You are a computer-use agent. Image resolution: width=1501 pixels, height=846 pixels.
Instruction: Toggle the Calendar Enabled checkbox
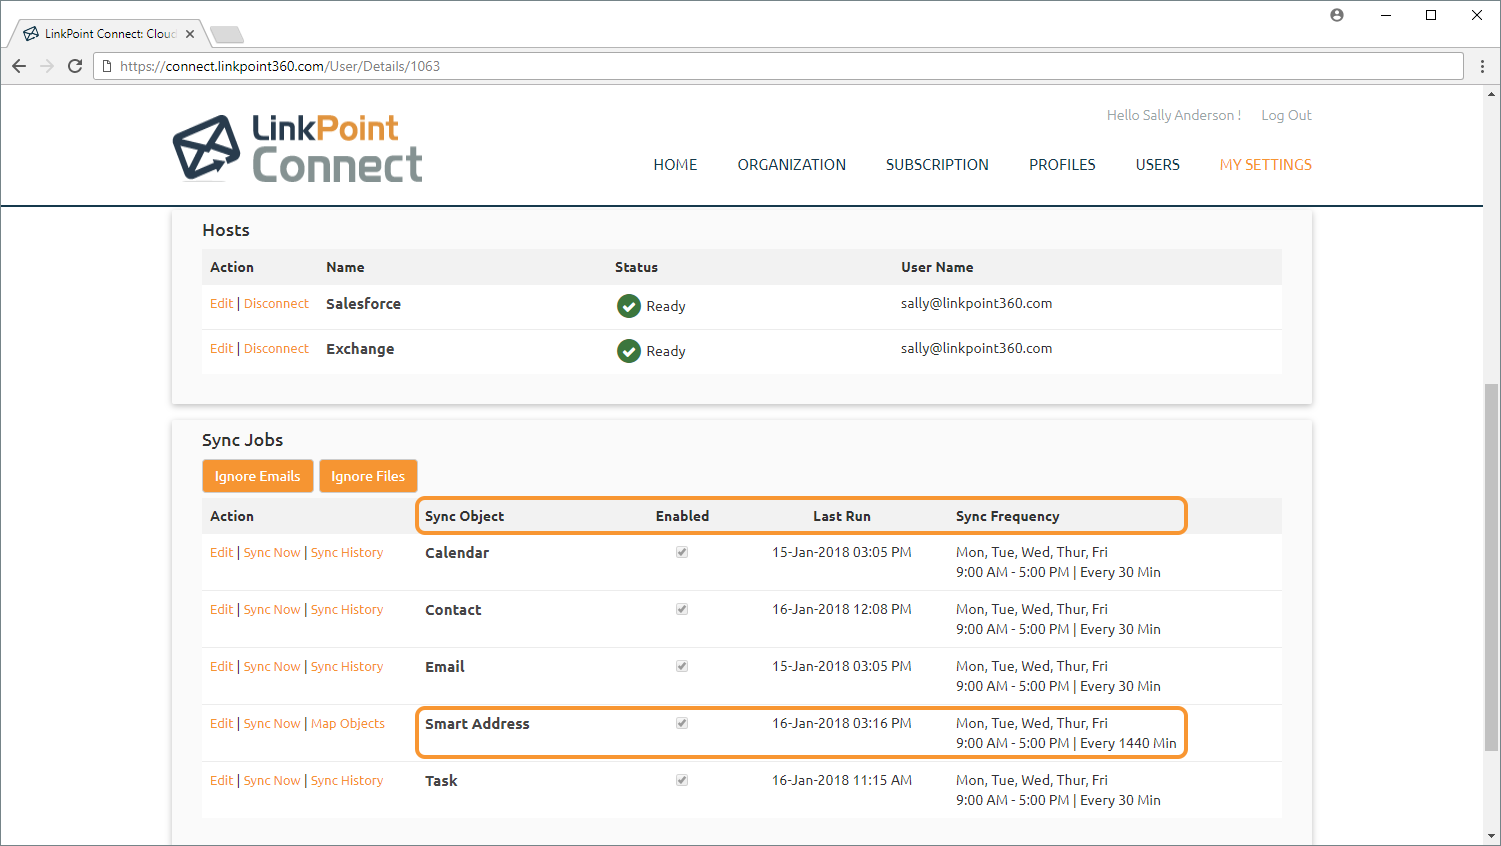click(682, 552)
